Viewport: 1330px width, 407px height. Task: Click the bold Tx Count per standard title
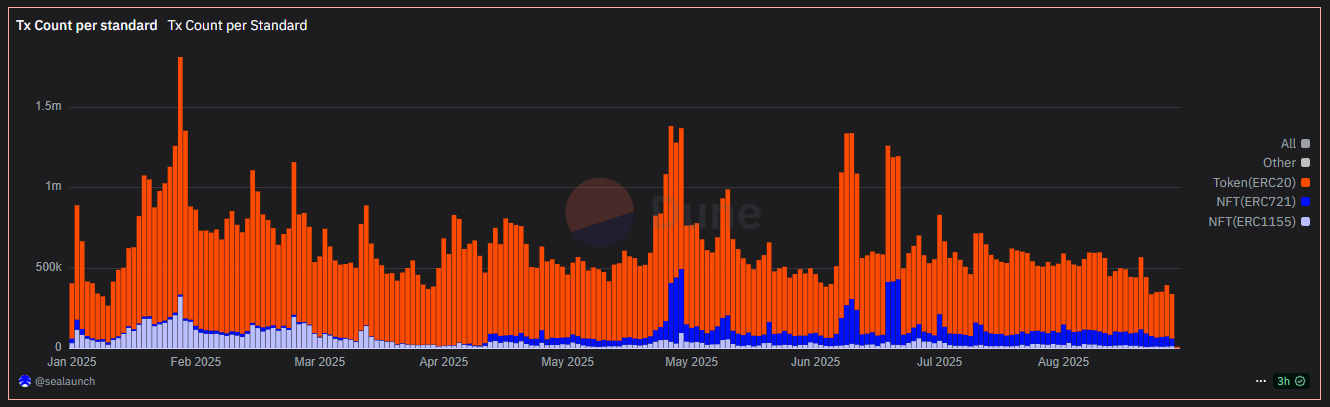(x=86, y=26)
